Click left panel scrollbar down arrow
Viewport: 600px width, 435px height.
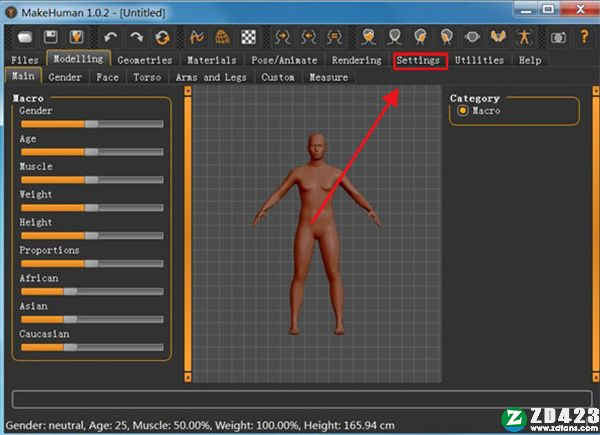coord(188,378)
